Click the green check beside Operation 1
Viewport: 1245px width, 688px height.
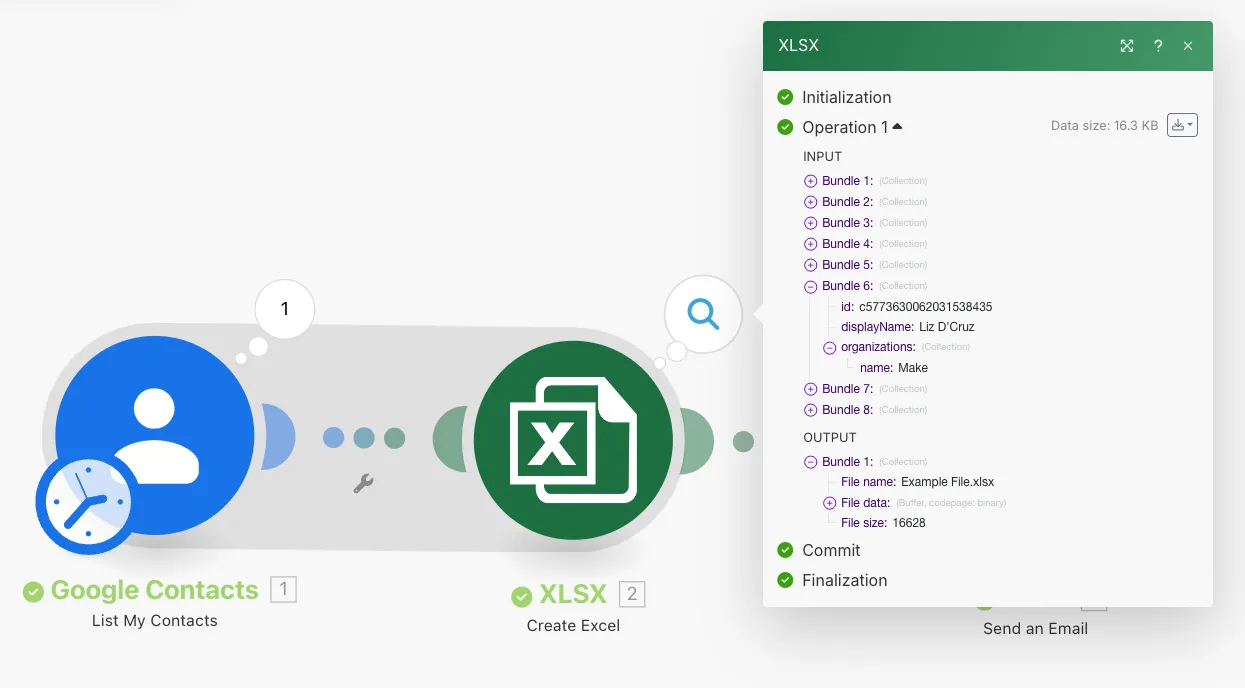(786, 127)
